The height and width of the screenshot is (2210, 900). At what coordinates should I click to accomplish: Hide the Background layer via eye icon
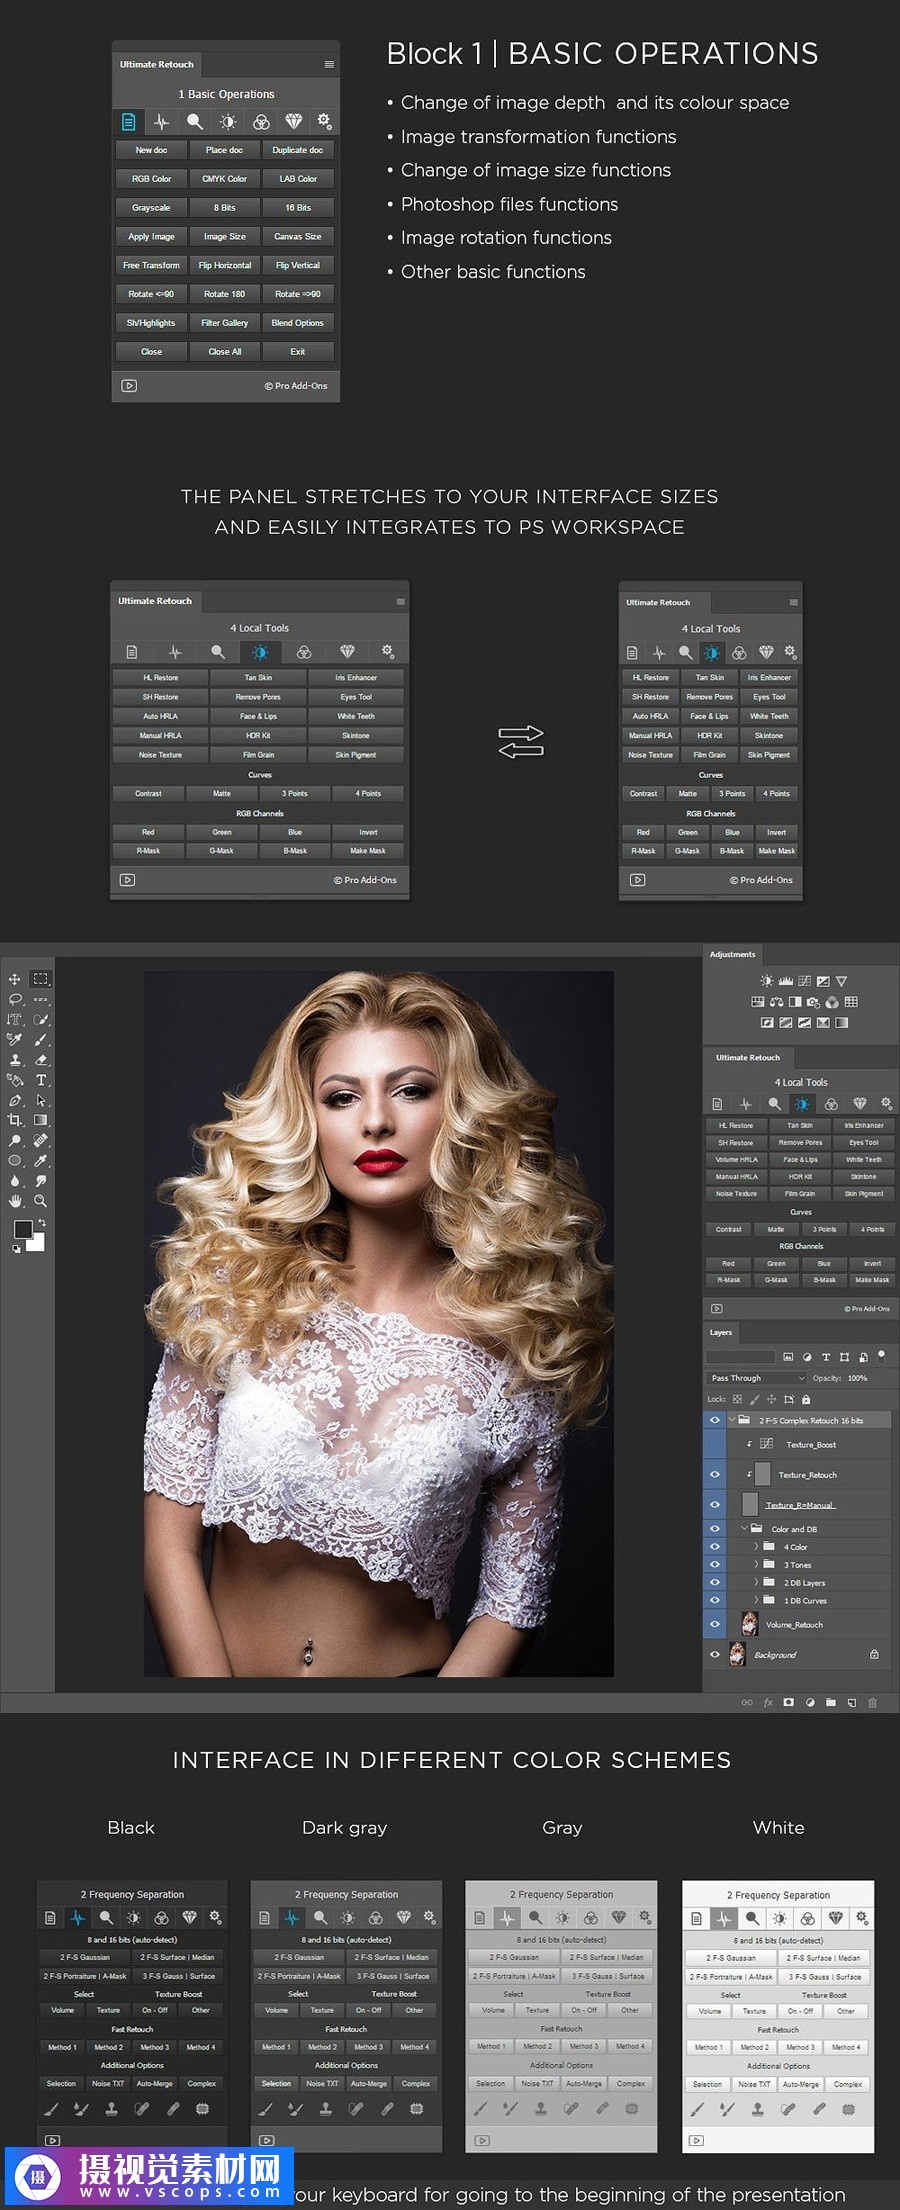tap(715, 1654)
